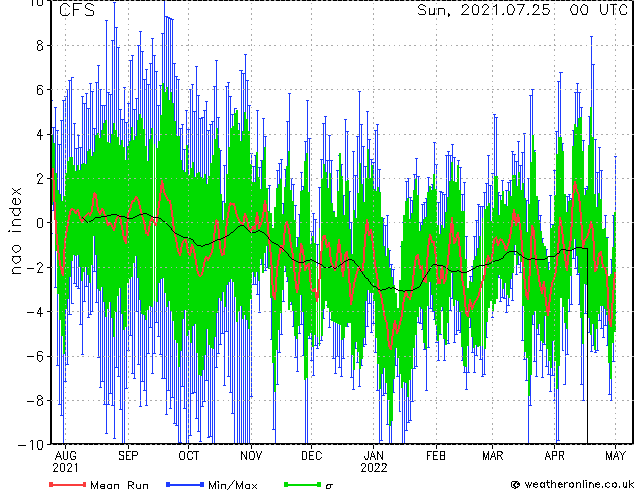
Task: Click the DEC month label
Action: [x=312, y=456]
